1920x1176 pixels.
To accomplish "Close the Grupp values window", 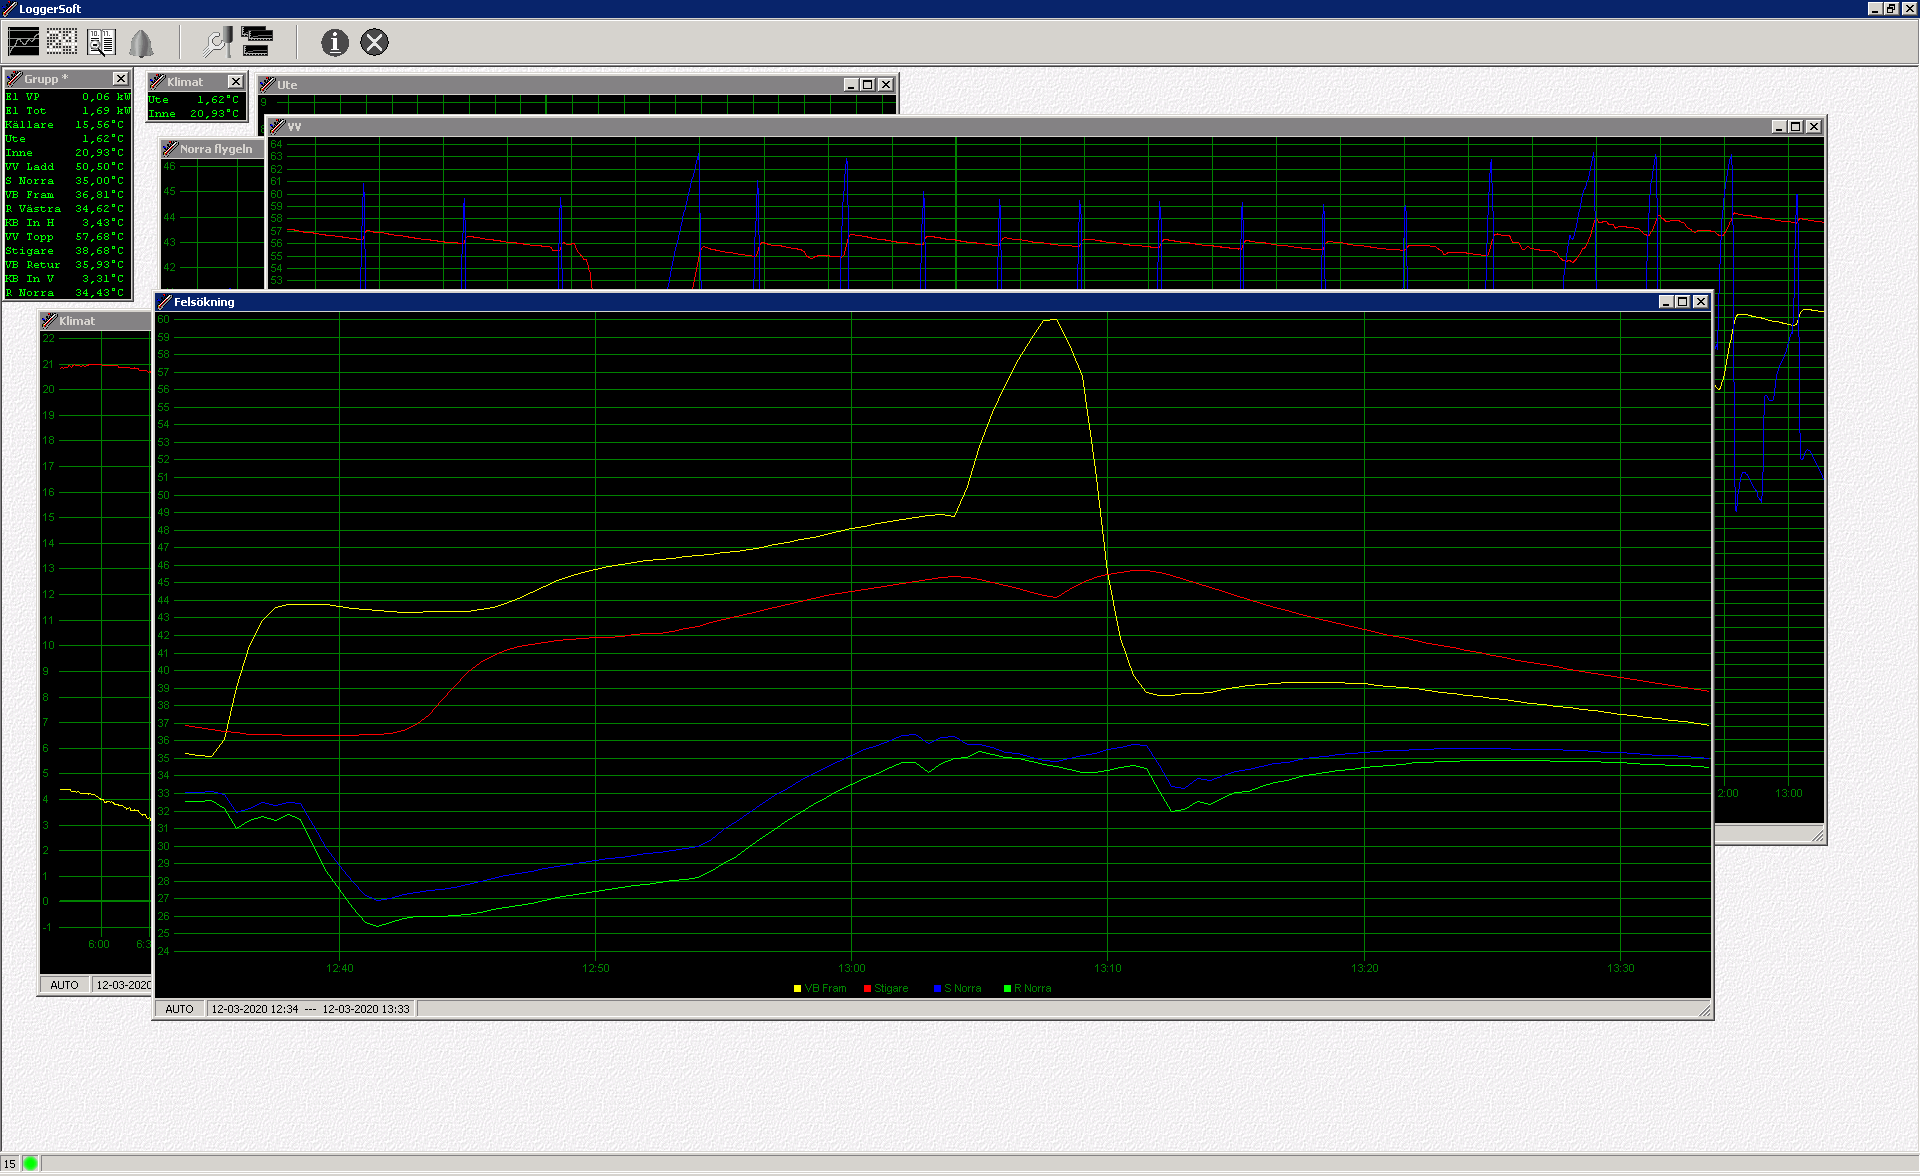I will coord(120,79).
